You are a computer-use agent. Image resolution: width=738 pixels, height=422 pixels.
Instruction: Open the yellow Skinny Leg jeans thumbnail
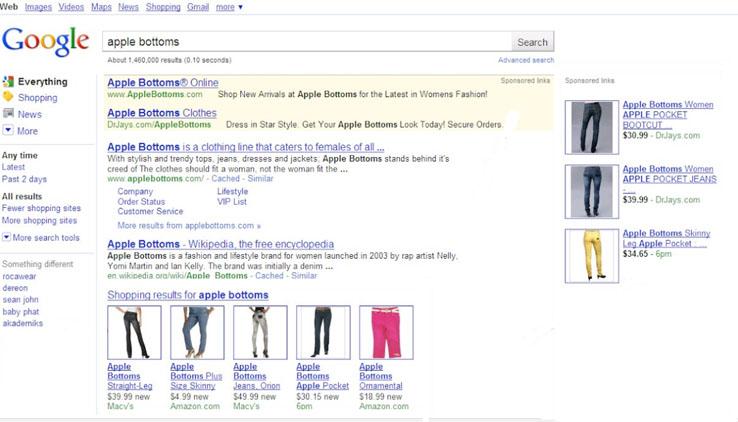click(589, 255)
